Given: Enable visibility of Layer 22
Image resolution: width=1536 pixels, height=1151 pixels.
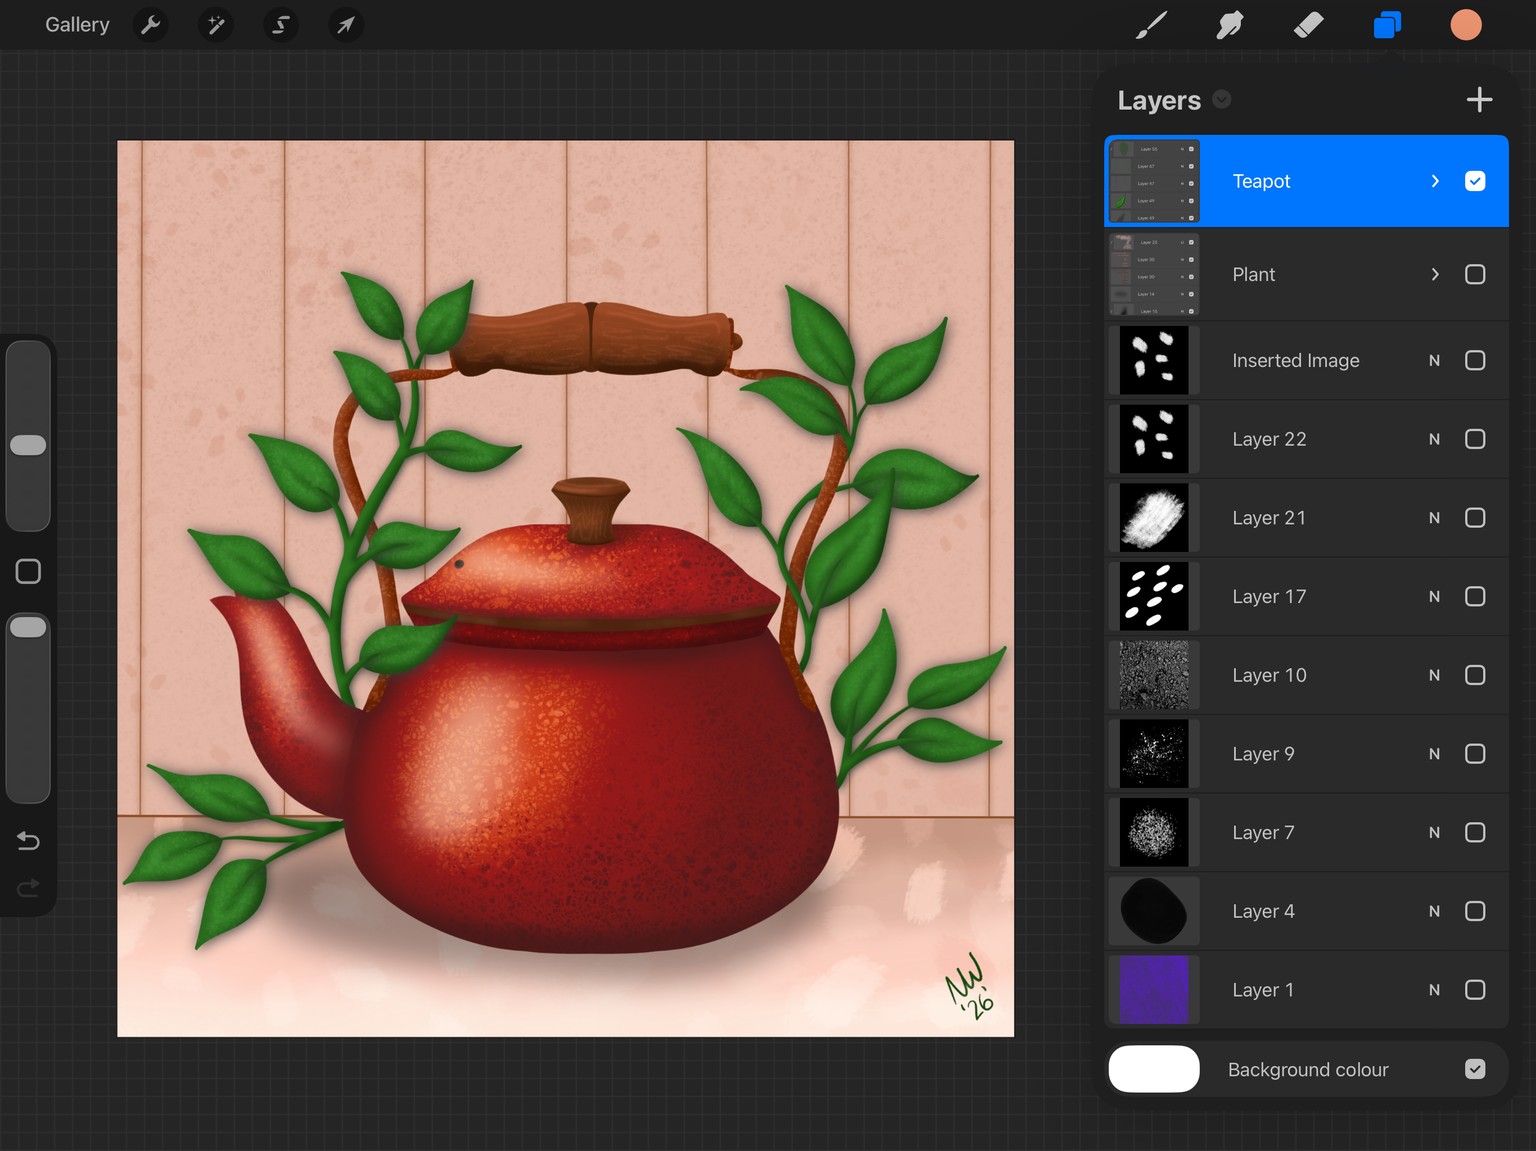Looking at the screenshot, I should 1475,439.
